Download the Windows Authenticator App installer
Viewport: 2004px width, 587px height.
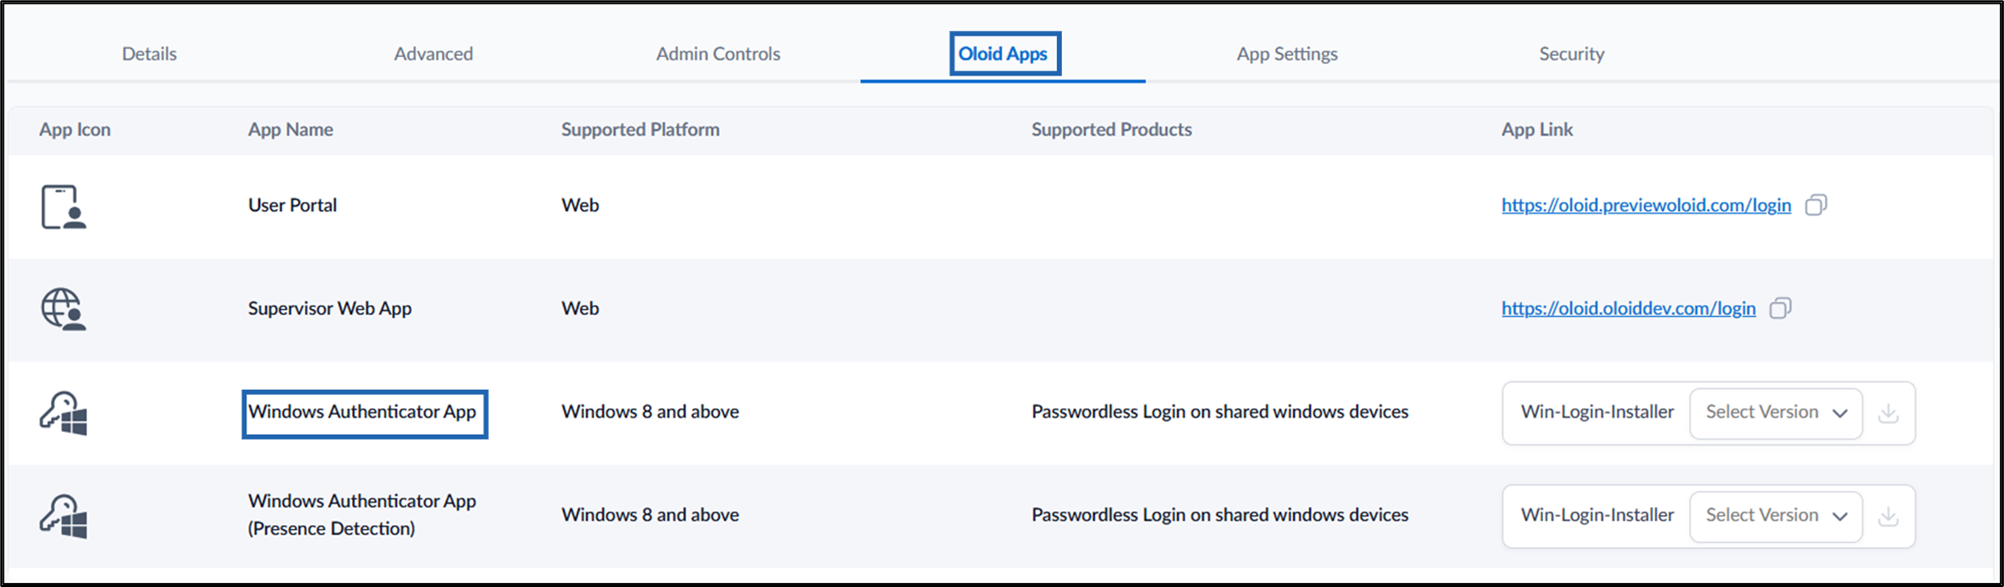pyautogui.click(x=1888, y=413)
